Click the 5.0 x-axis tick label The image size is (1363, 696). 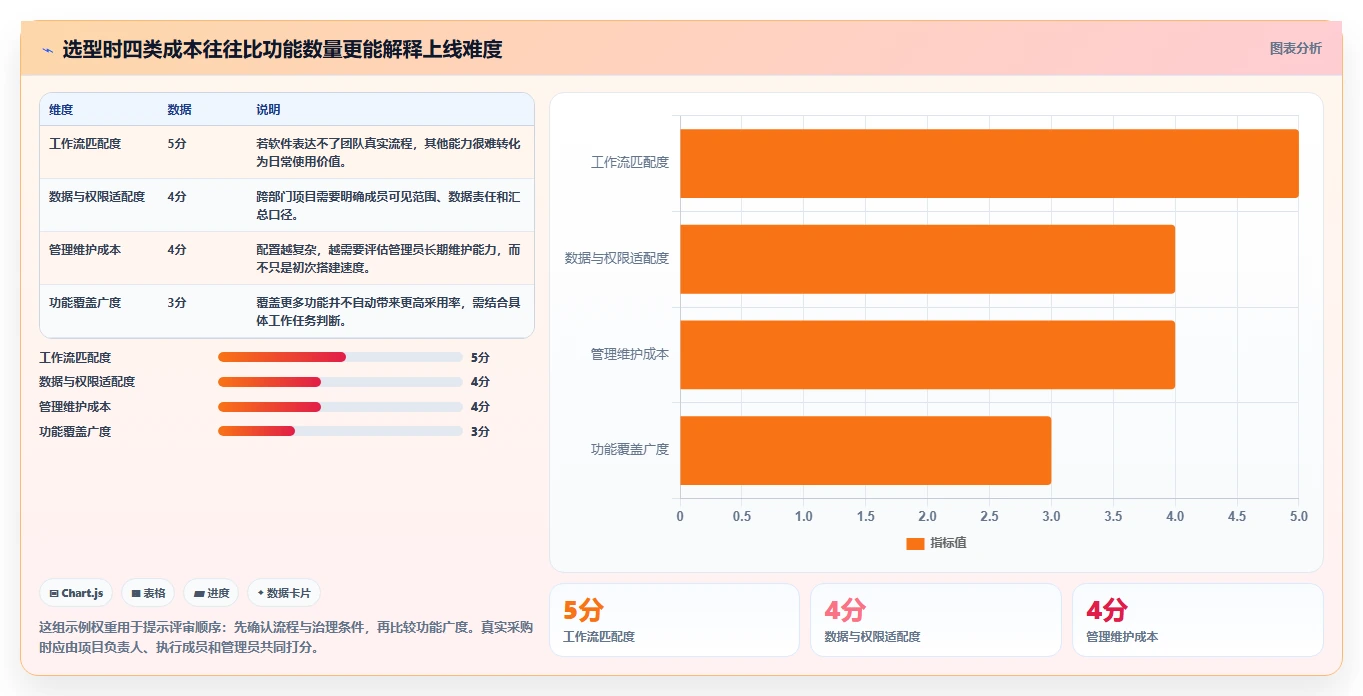[x=1298, y=516]
